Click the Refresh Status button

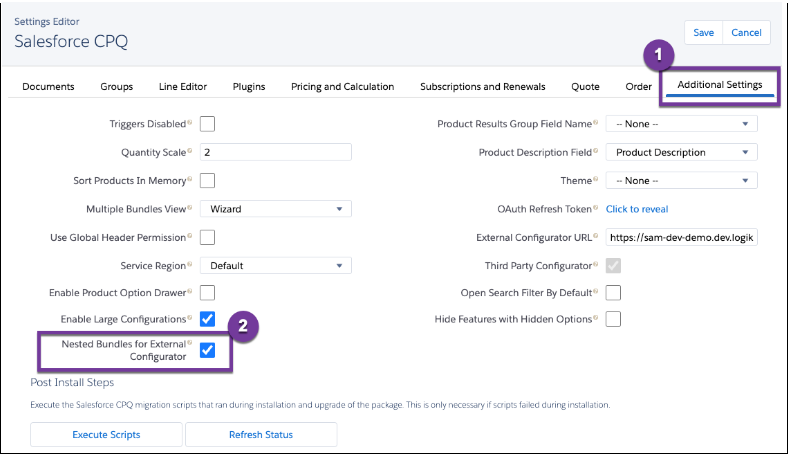(x=261, y=434)
